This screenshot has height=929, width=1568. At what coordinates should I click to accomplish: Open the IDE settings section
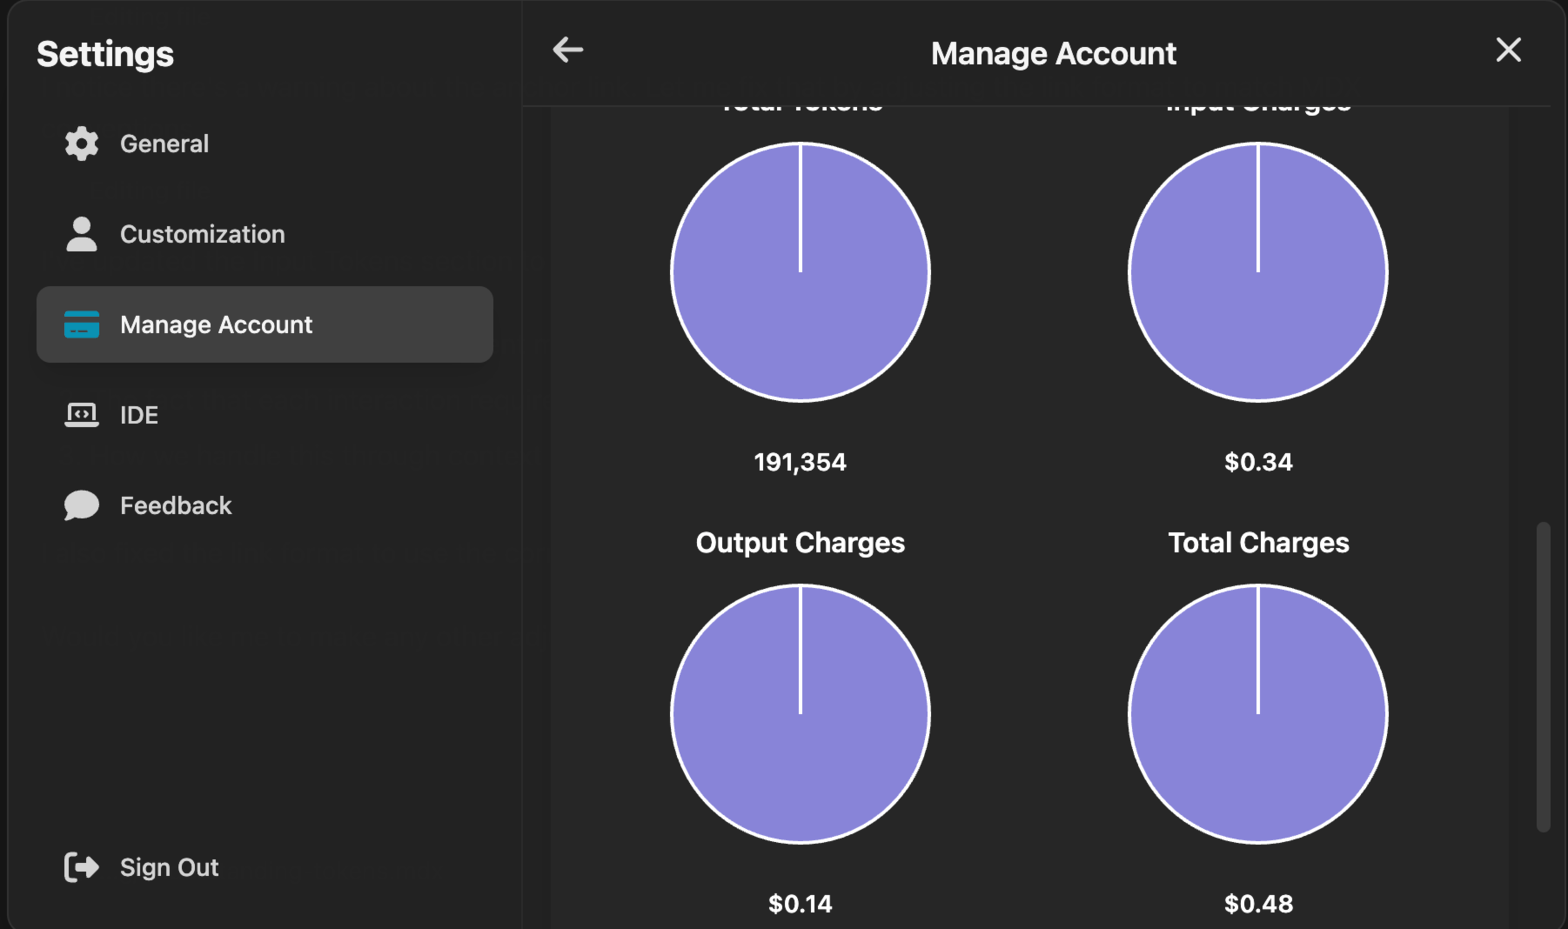139,415
